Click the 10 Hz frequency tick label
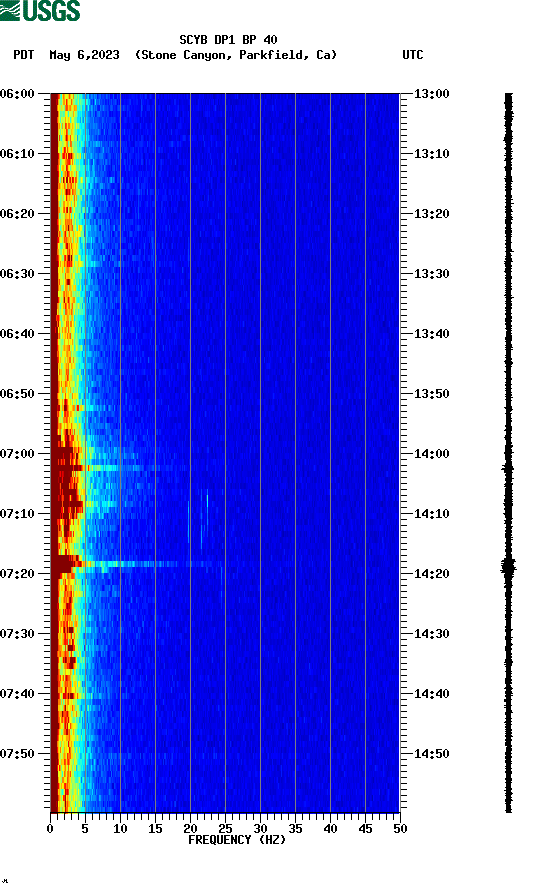Viewport: 552px width, 892px height. 120,829
